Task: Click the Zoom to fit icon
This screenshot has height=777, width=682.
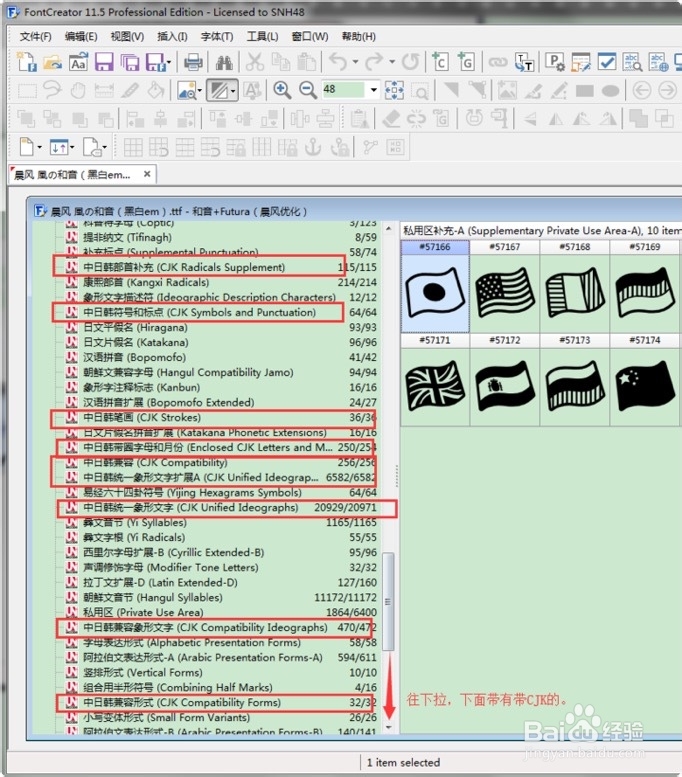Action: tap(394, 90)
